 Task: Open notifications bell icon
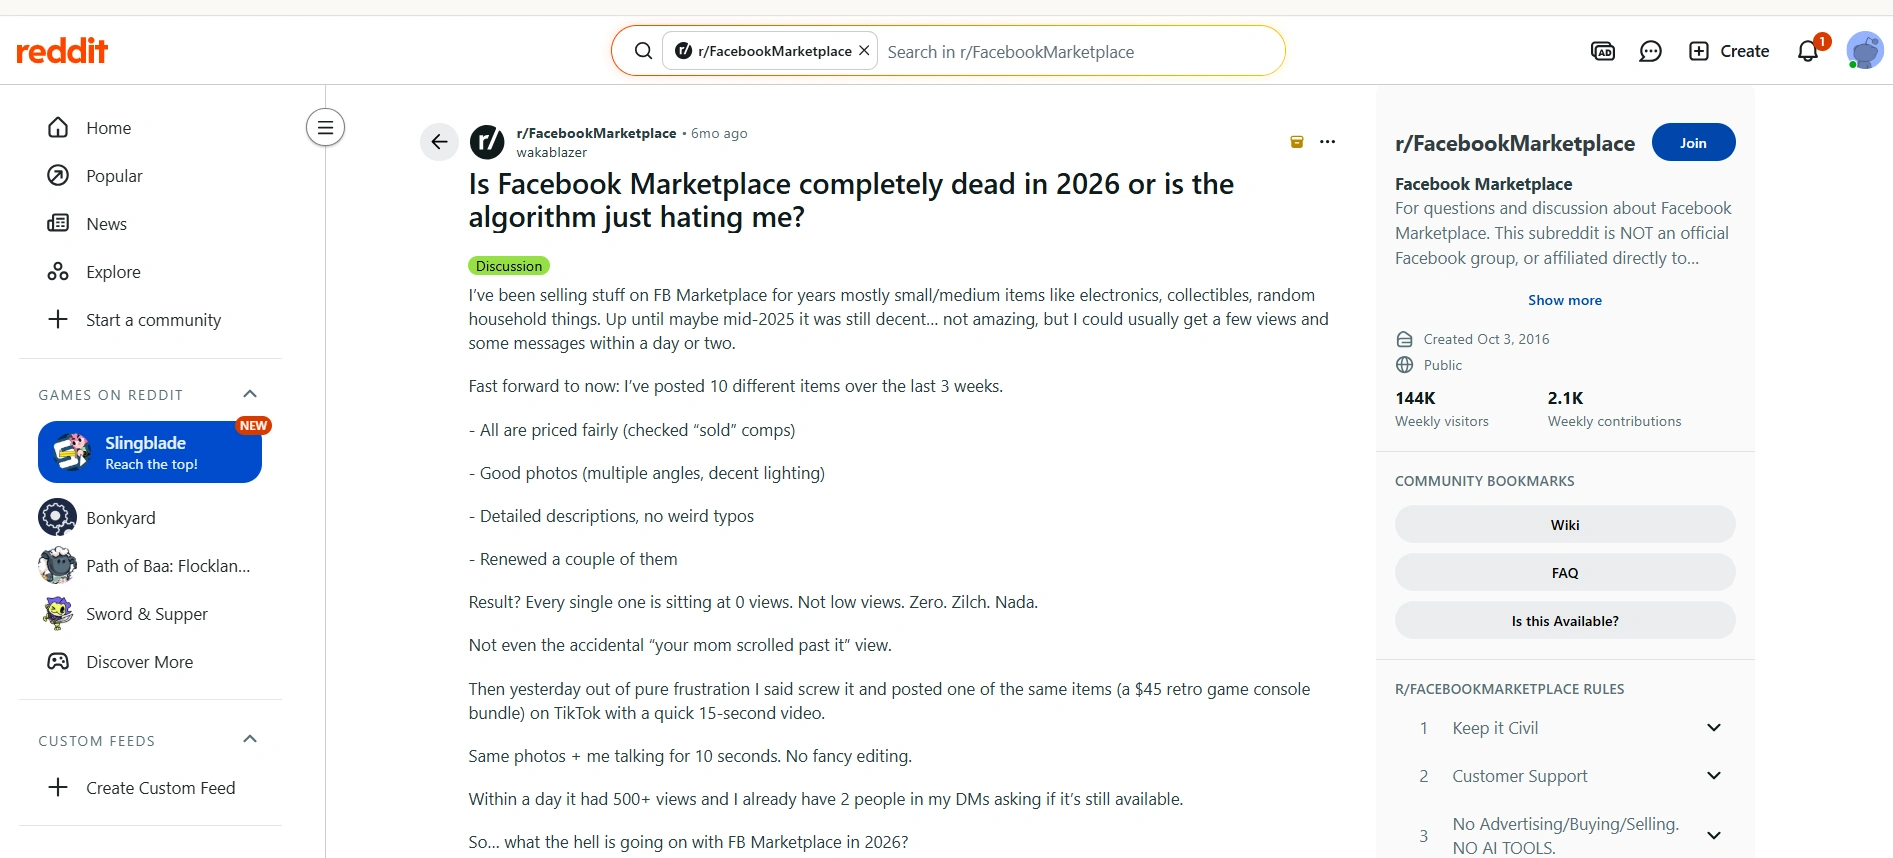tap(1808, 51)
